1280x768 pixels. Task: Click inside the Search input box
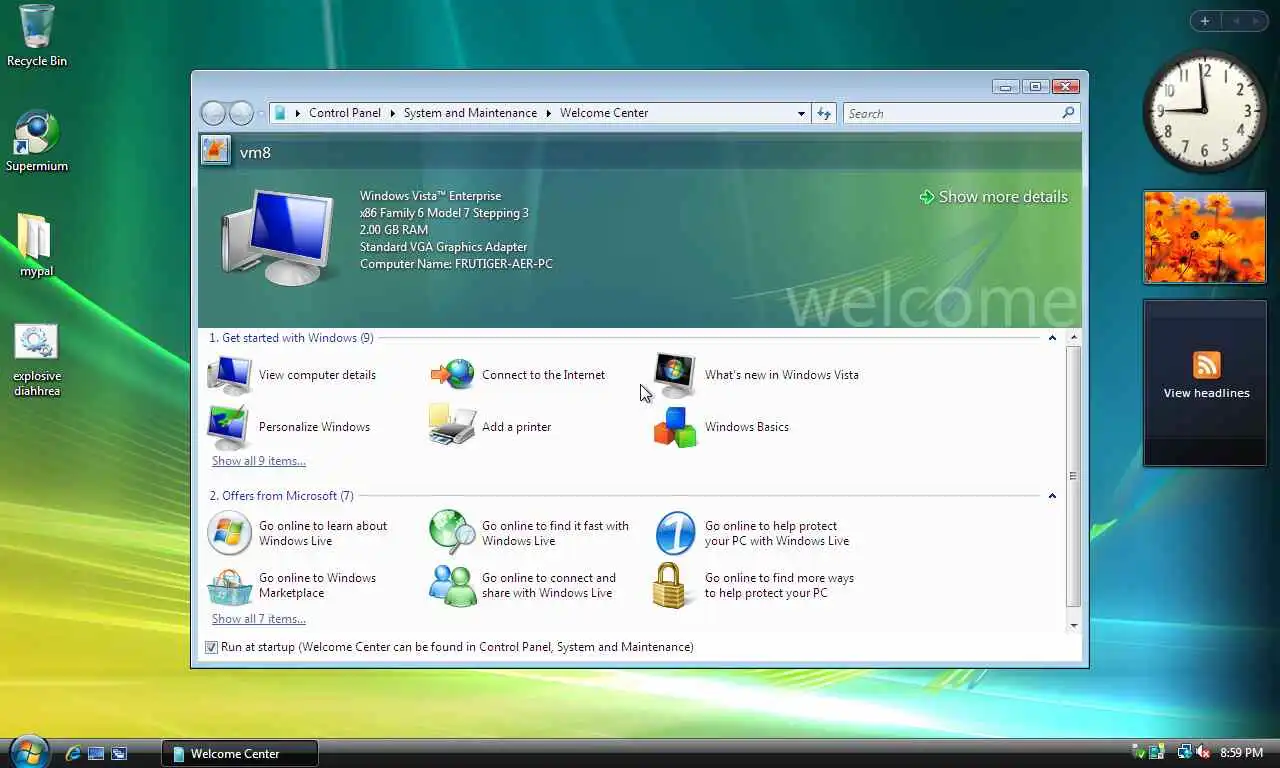[x=952, y=113]
